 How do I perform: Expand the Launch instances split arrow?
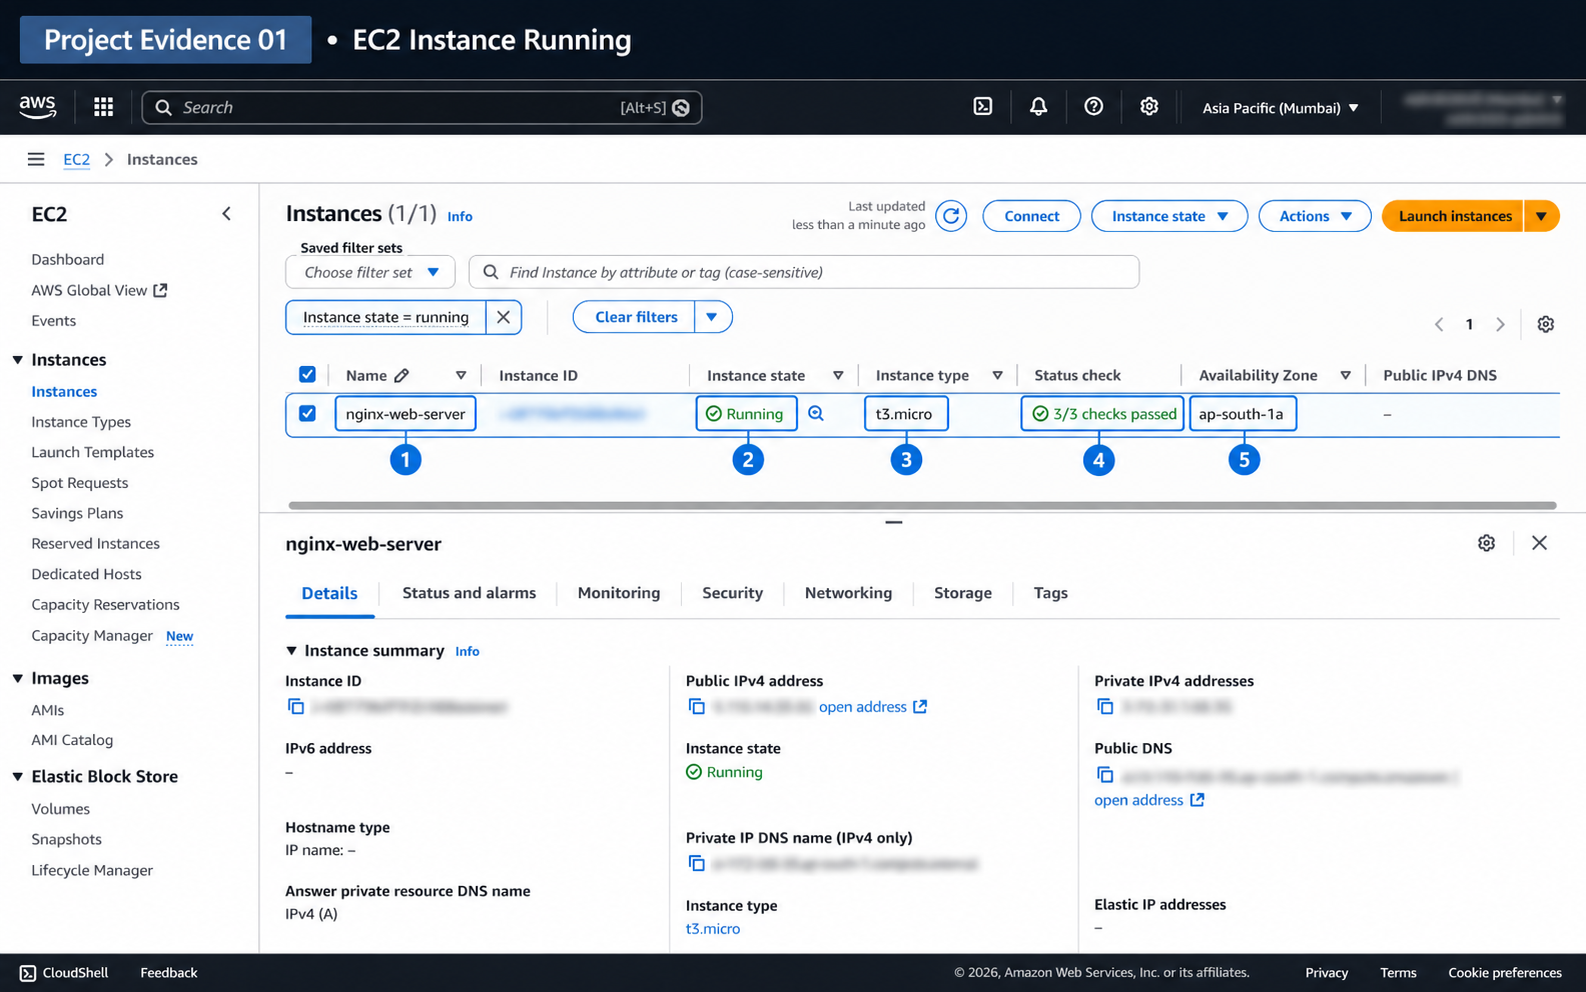(x=1542, y=216)
